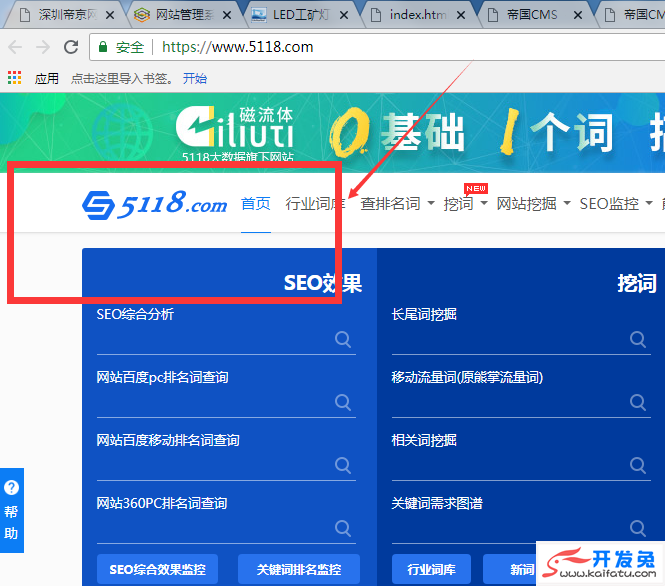The image size is (665, 586).
Task: Click the 帮助 side help tab
Action: pyautogui.click(x=11, y=511)
